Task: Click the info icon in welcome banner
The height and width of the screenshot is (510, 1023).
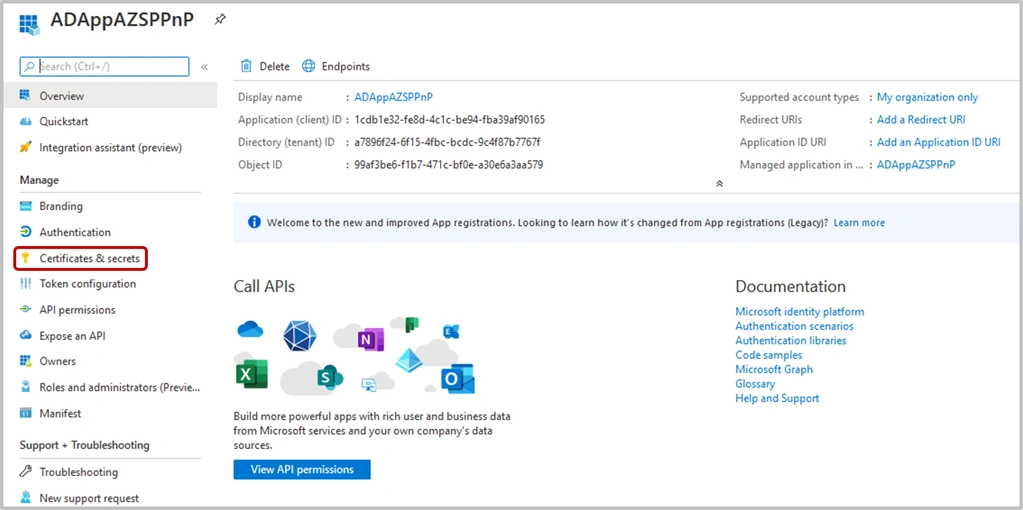Action: pyautogui.click(x=254, y=222)
